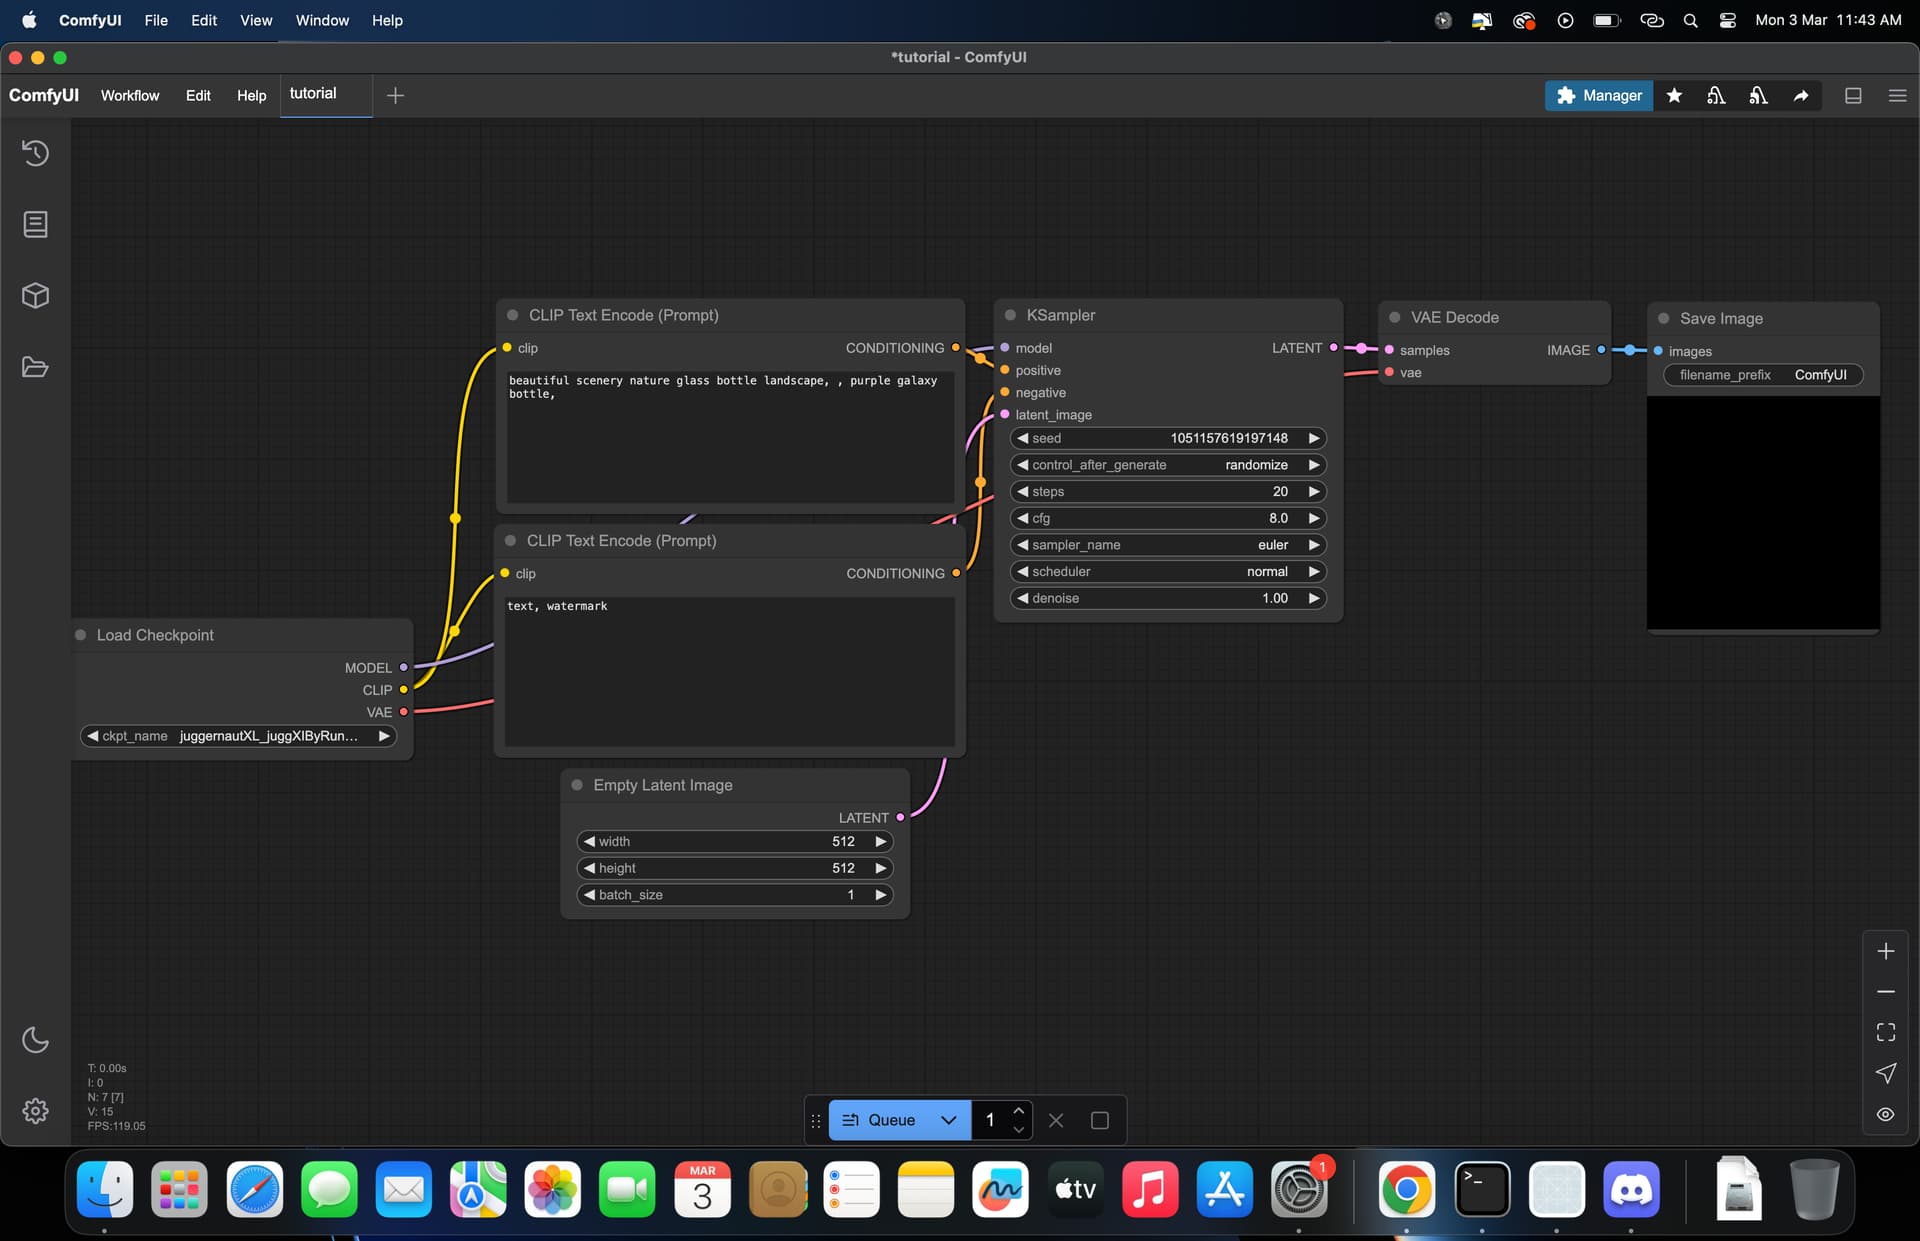Viewport: 1920px width, 1241px height.
Task: Open Discord from the dock
Action: coord(1631,1189)
